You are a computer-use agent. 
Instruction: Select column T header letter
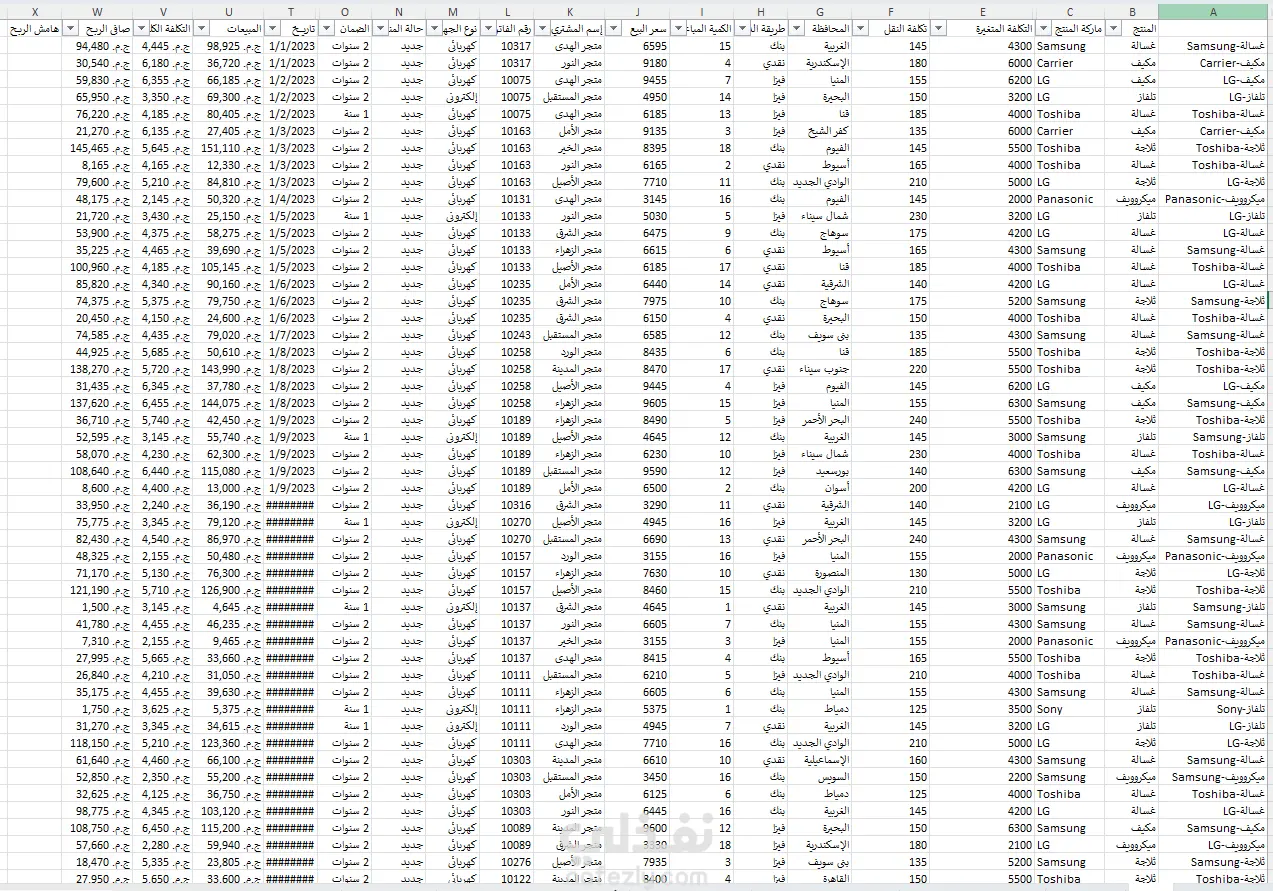[x=291, y=12]
